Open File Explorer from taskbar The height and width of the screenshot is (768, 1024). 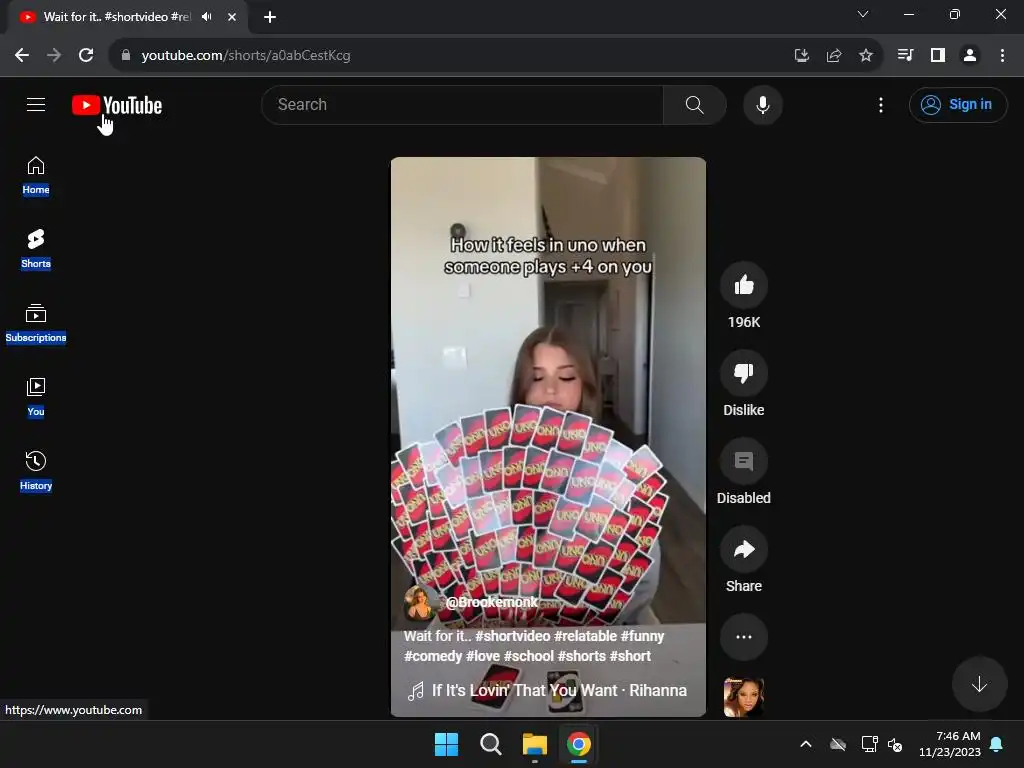pos(535,744)
